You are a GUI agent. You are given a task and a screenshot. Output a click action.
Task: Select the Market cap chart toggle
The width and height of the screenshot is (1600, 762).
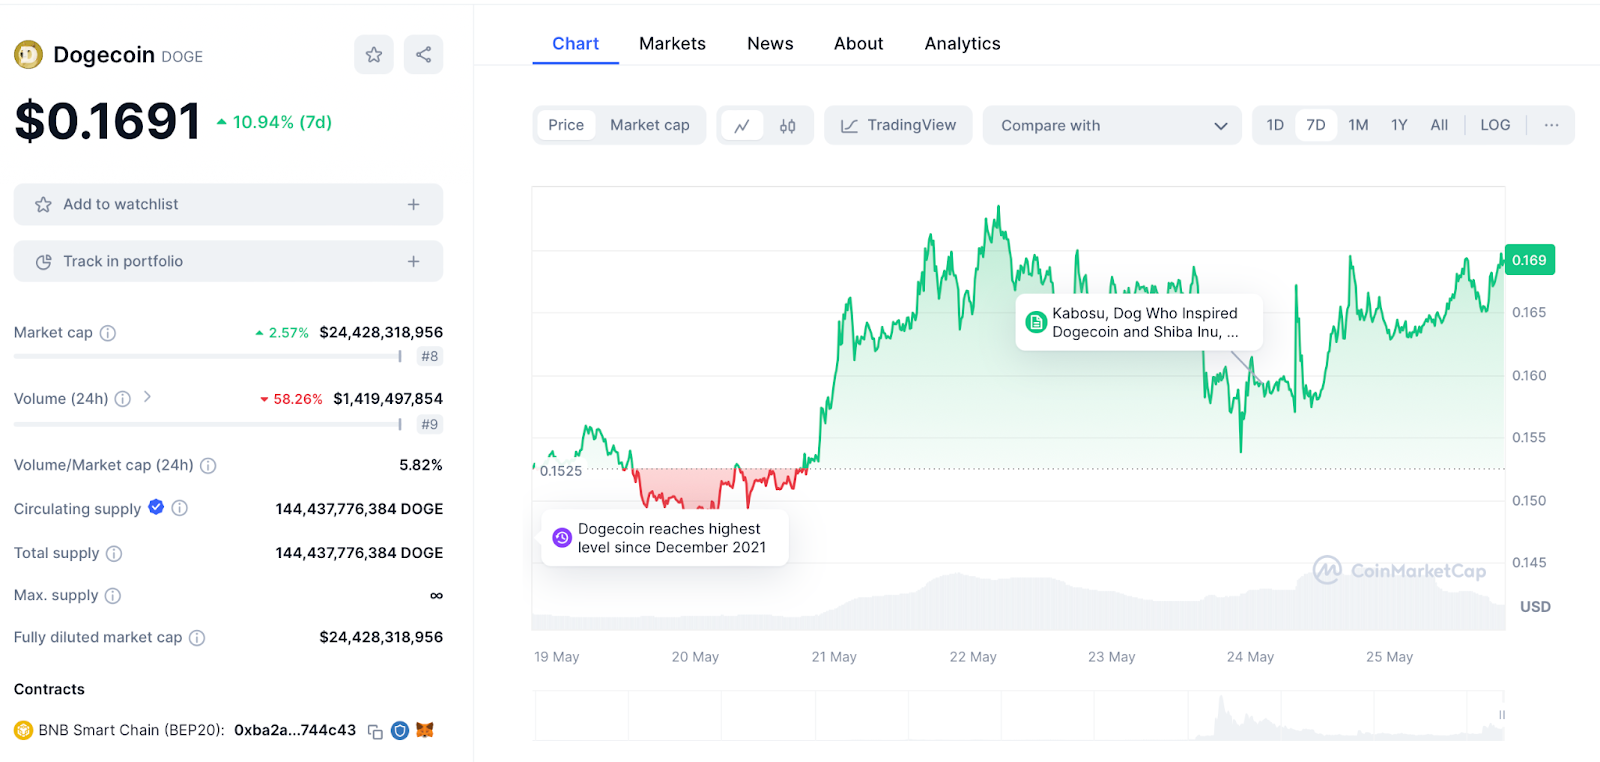tap(650, 125)
